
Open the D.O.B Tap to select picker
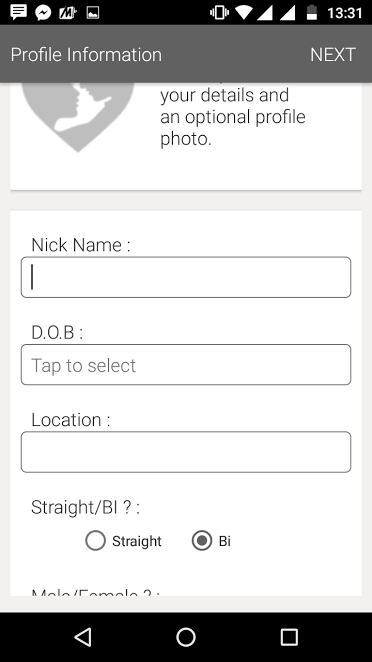click(x=186, y=365)
